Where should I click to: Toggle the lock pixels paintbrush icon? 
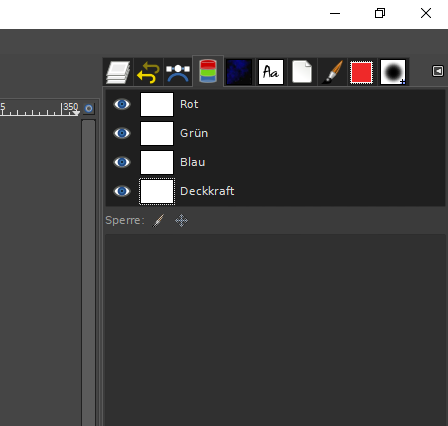[x=158, y=220]
